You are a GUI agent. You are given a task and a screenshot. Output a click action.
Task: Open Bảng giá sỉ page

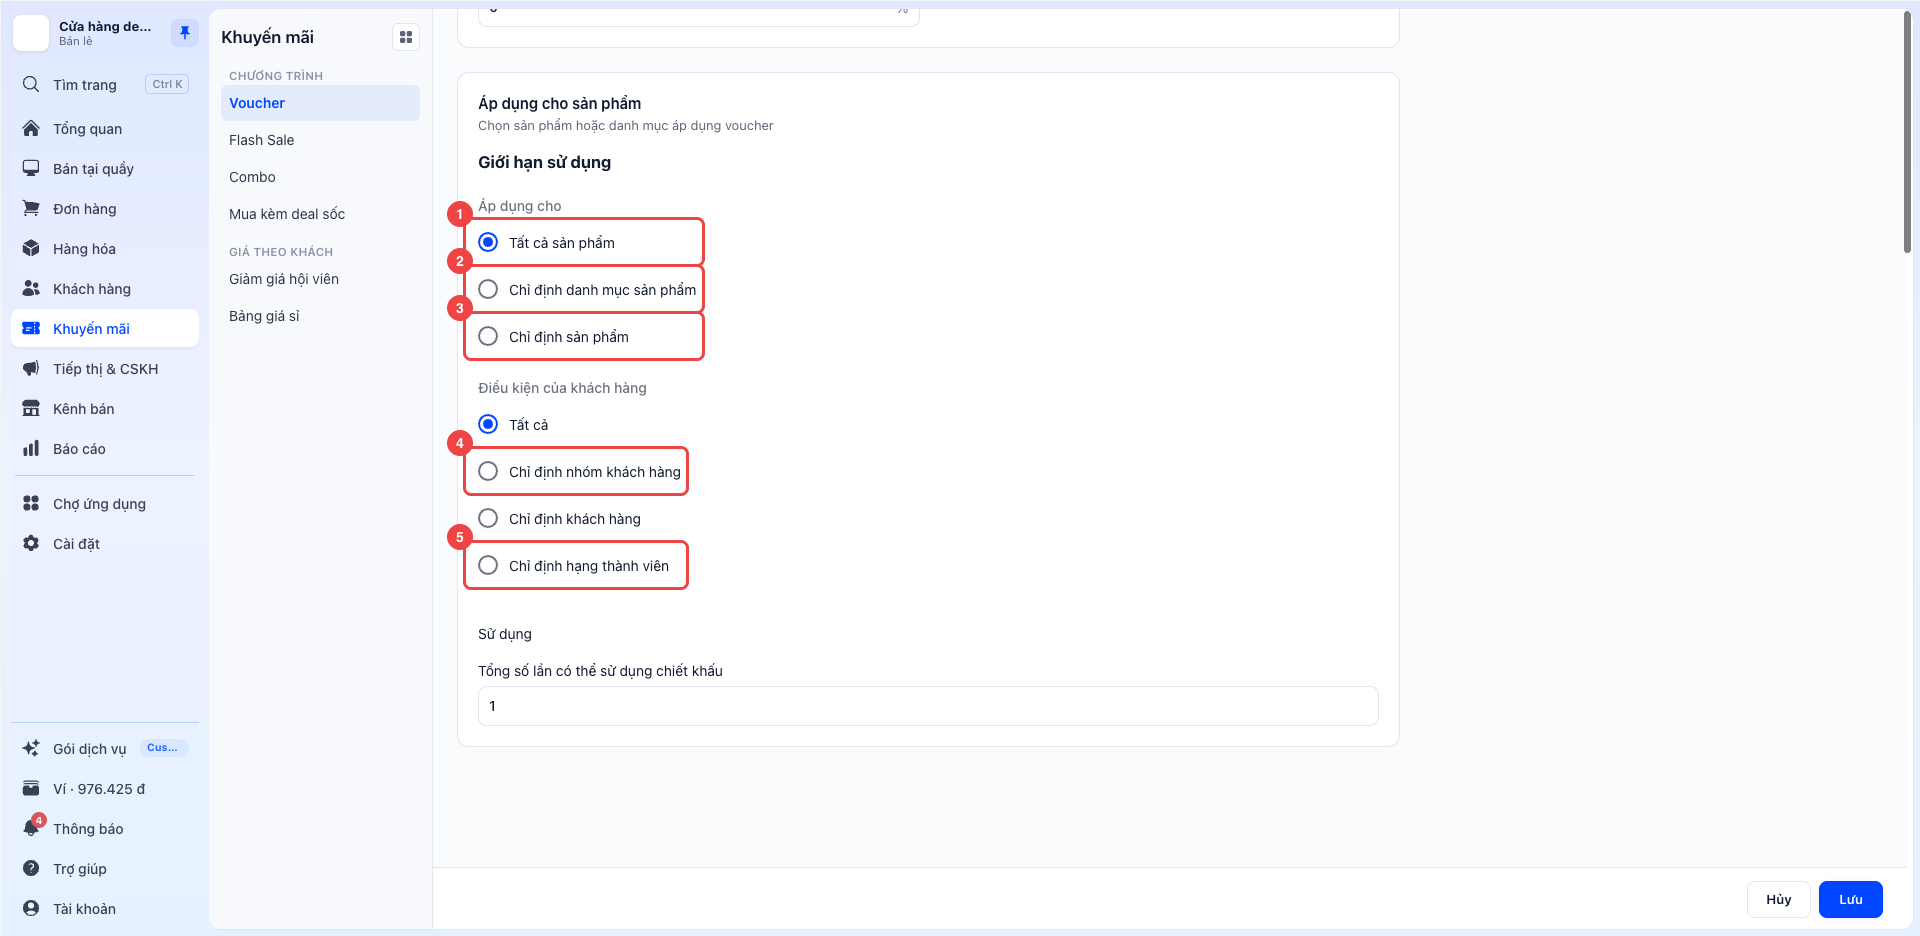320,316
